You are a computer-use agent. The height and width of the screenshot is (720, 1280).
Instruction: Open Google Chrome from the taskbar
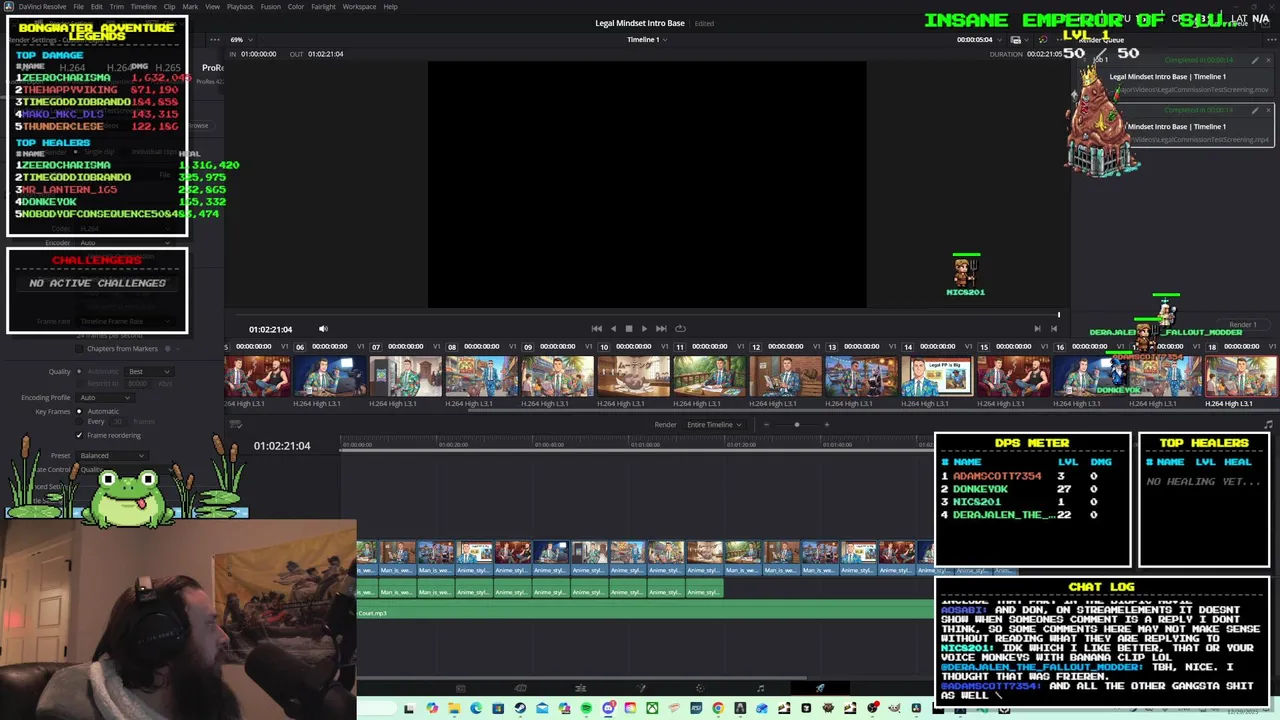coord(718,709)
